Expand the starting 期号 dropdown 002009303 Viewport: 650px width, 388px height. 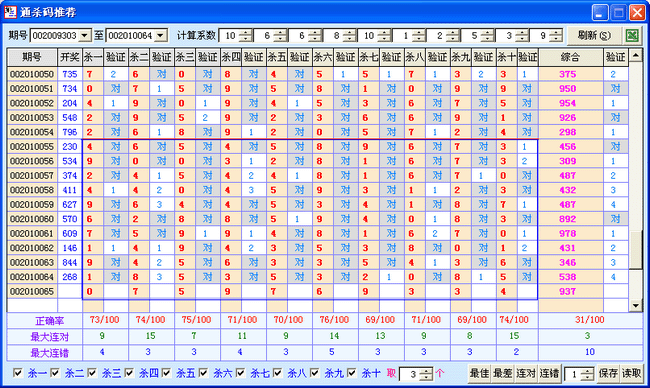coord(85,36)
